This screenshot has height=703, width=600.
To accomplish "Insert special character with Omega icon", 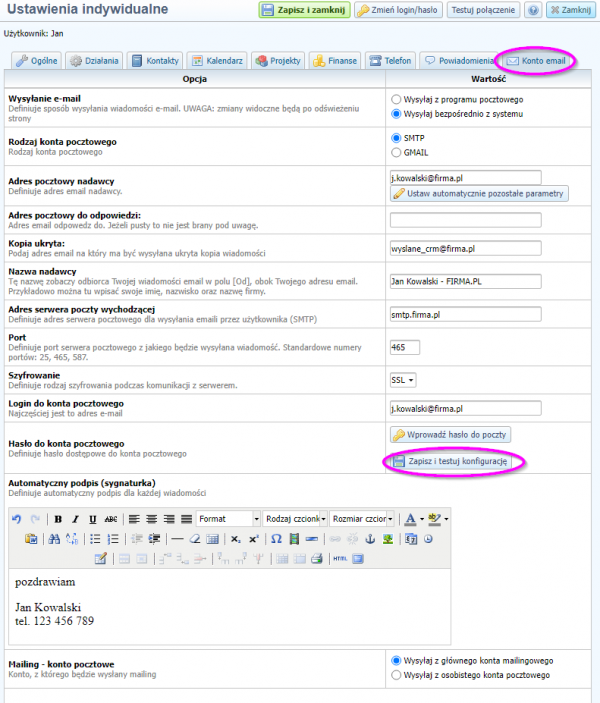I will [276, 538].
